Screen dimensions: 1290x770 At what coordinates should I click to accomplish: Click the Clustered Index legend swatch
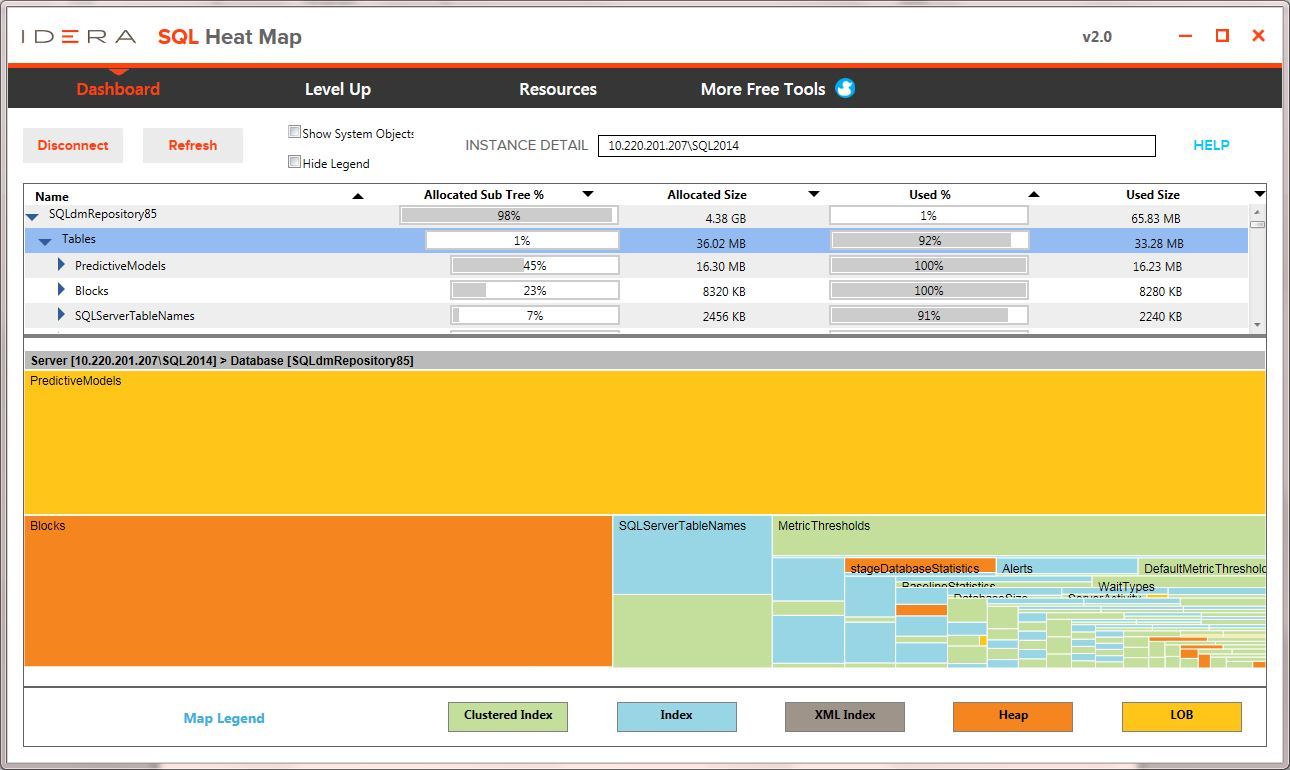(x=508, y=716)
